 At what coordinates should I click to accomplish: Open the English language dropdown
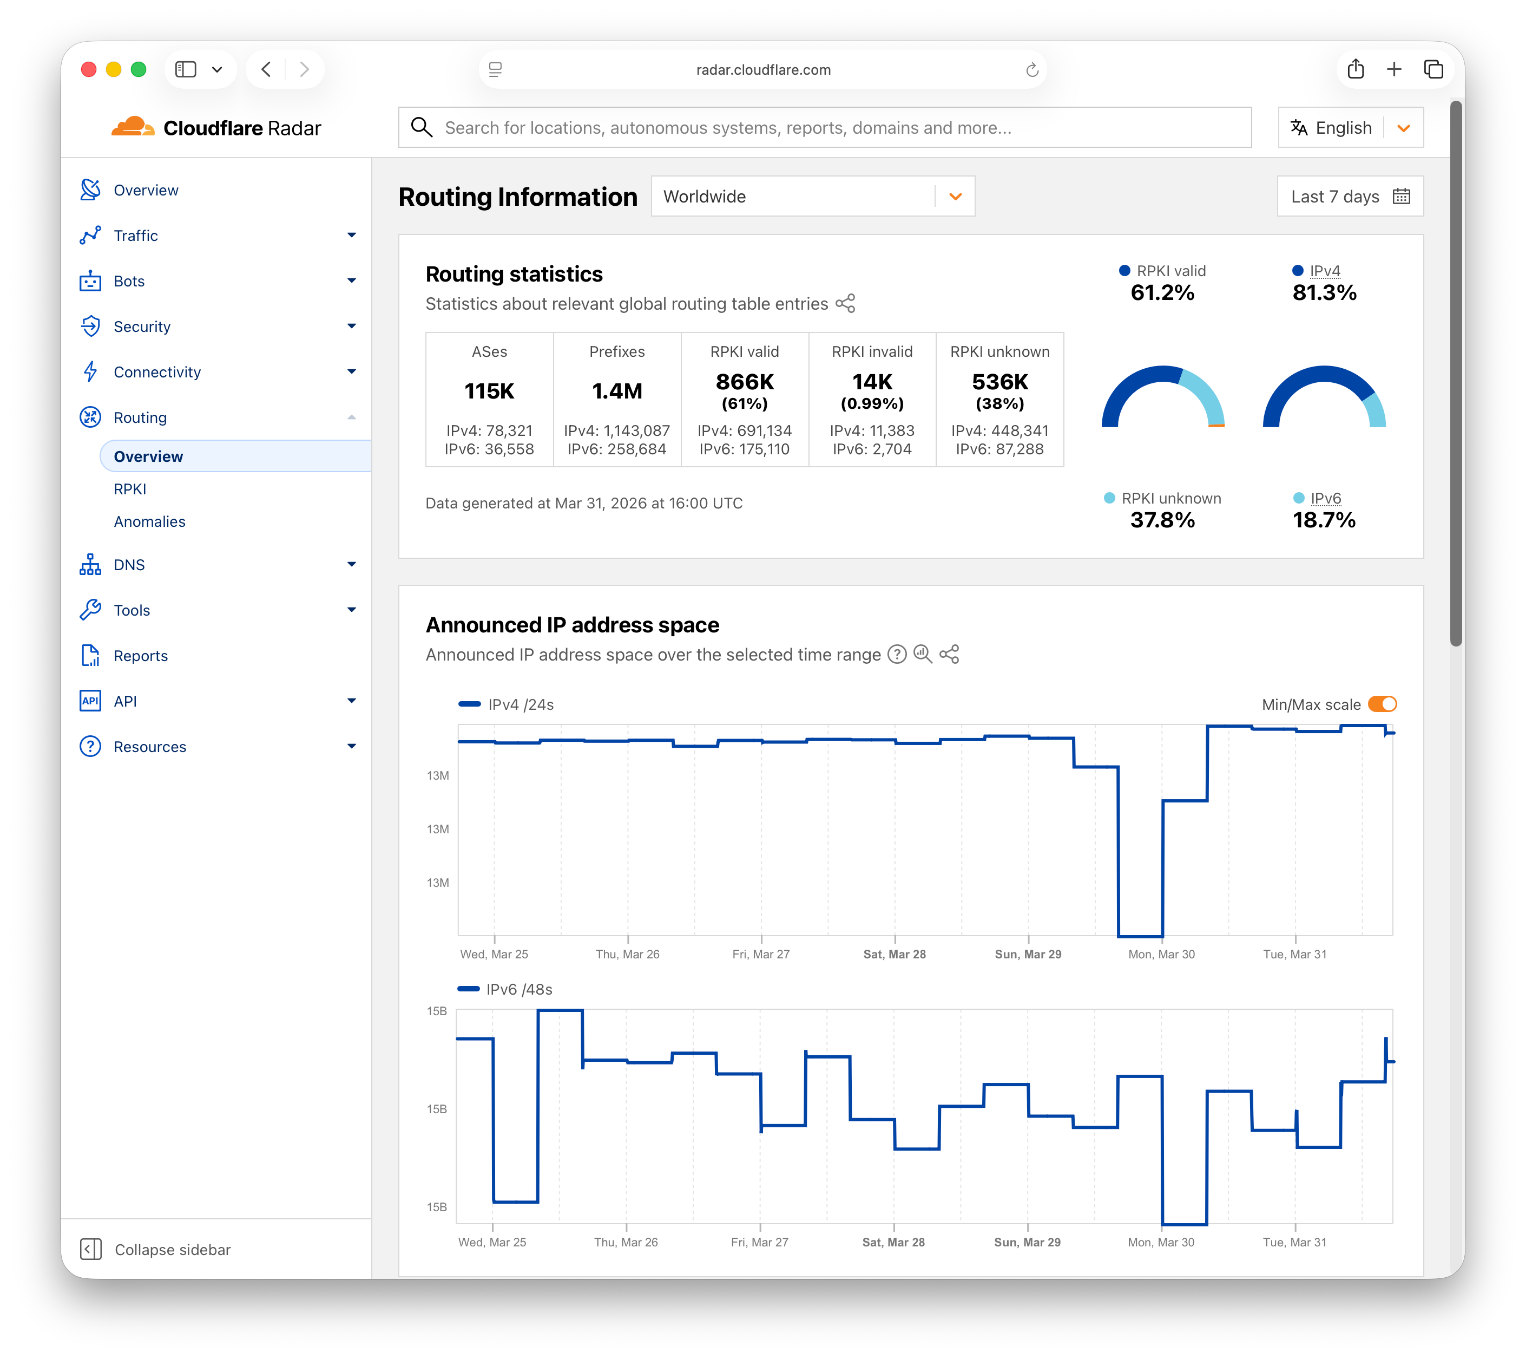tap(1350, 128)
